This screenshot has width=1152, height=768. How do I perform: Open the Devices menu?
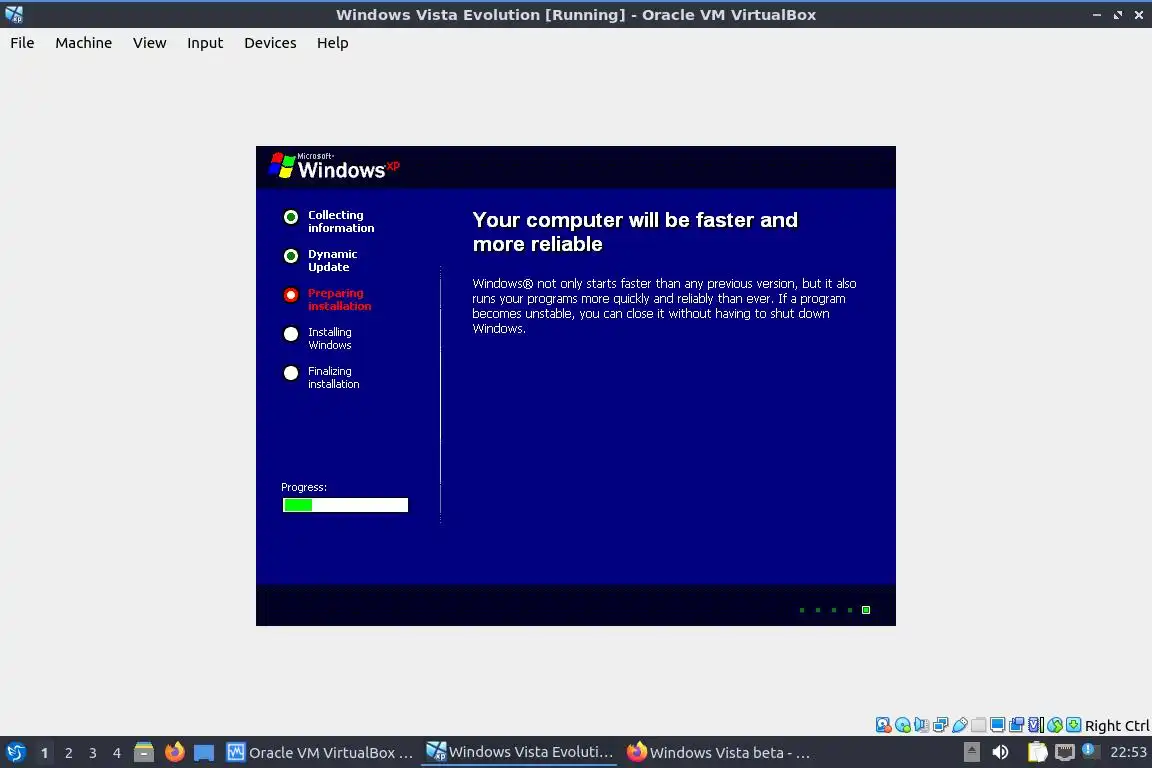(x=270, y=43)
